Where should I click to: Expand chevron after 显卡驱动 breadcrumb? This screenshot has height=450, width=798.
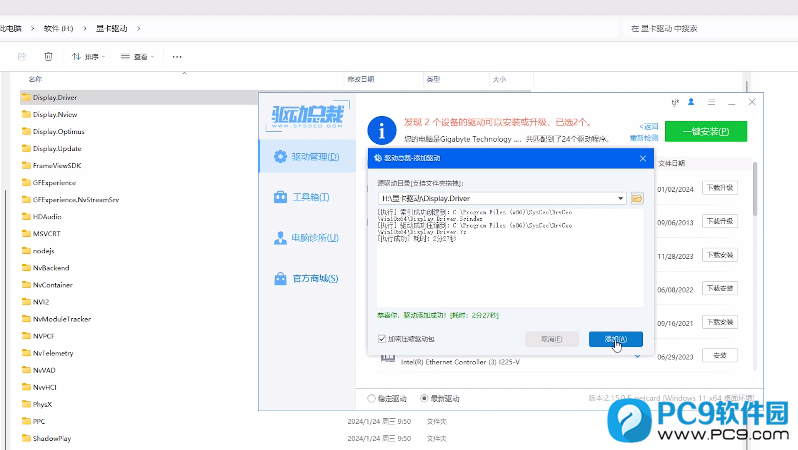[138, 29]
